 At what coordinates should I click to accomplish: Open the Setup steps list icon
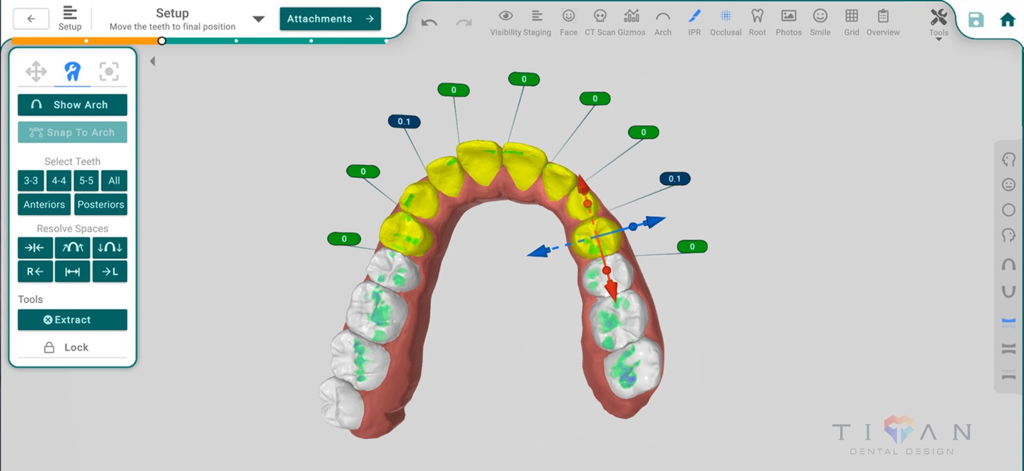click(70, 18)
